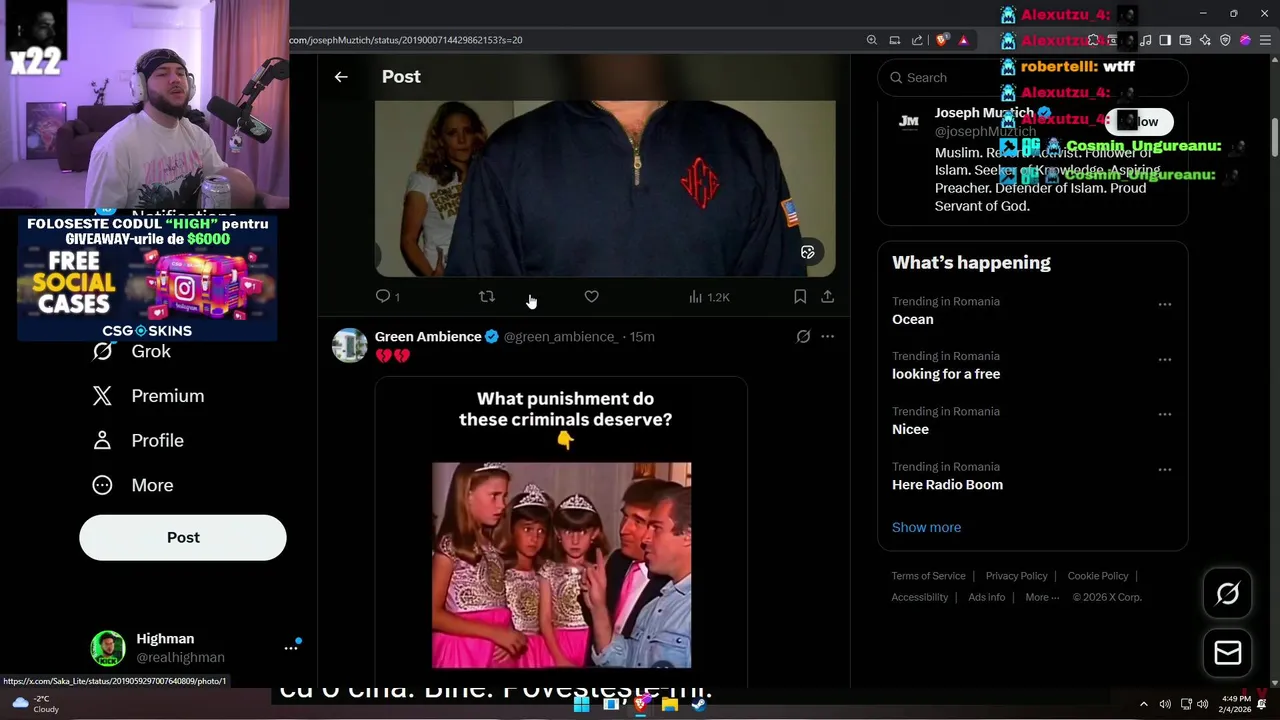1280x720 pixels.
Task: Open the Brave hamburger menu
Action: coord(1265,40)
